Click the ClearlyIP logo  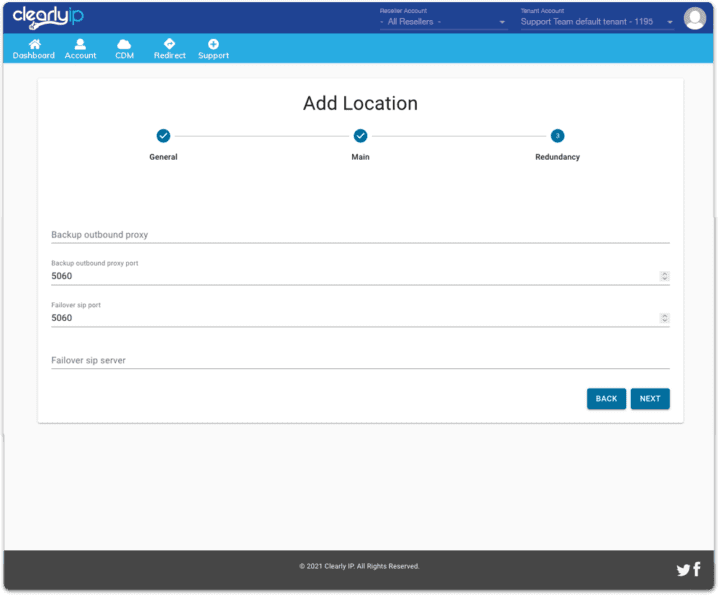point(48,17)
